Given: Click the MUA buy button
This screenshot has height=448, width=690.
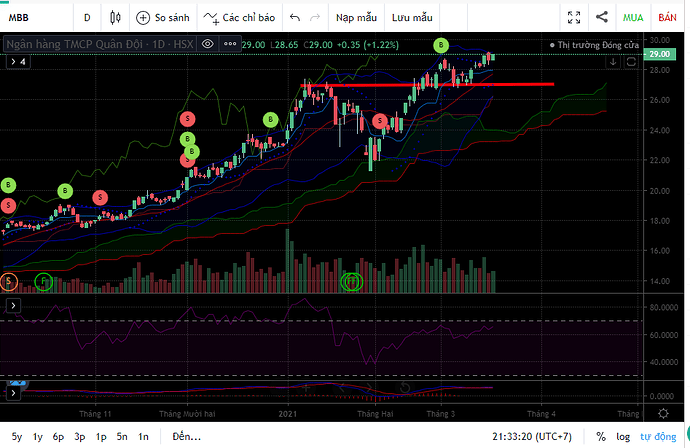Looking at the screenshot, I should [633, 18].
